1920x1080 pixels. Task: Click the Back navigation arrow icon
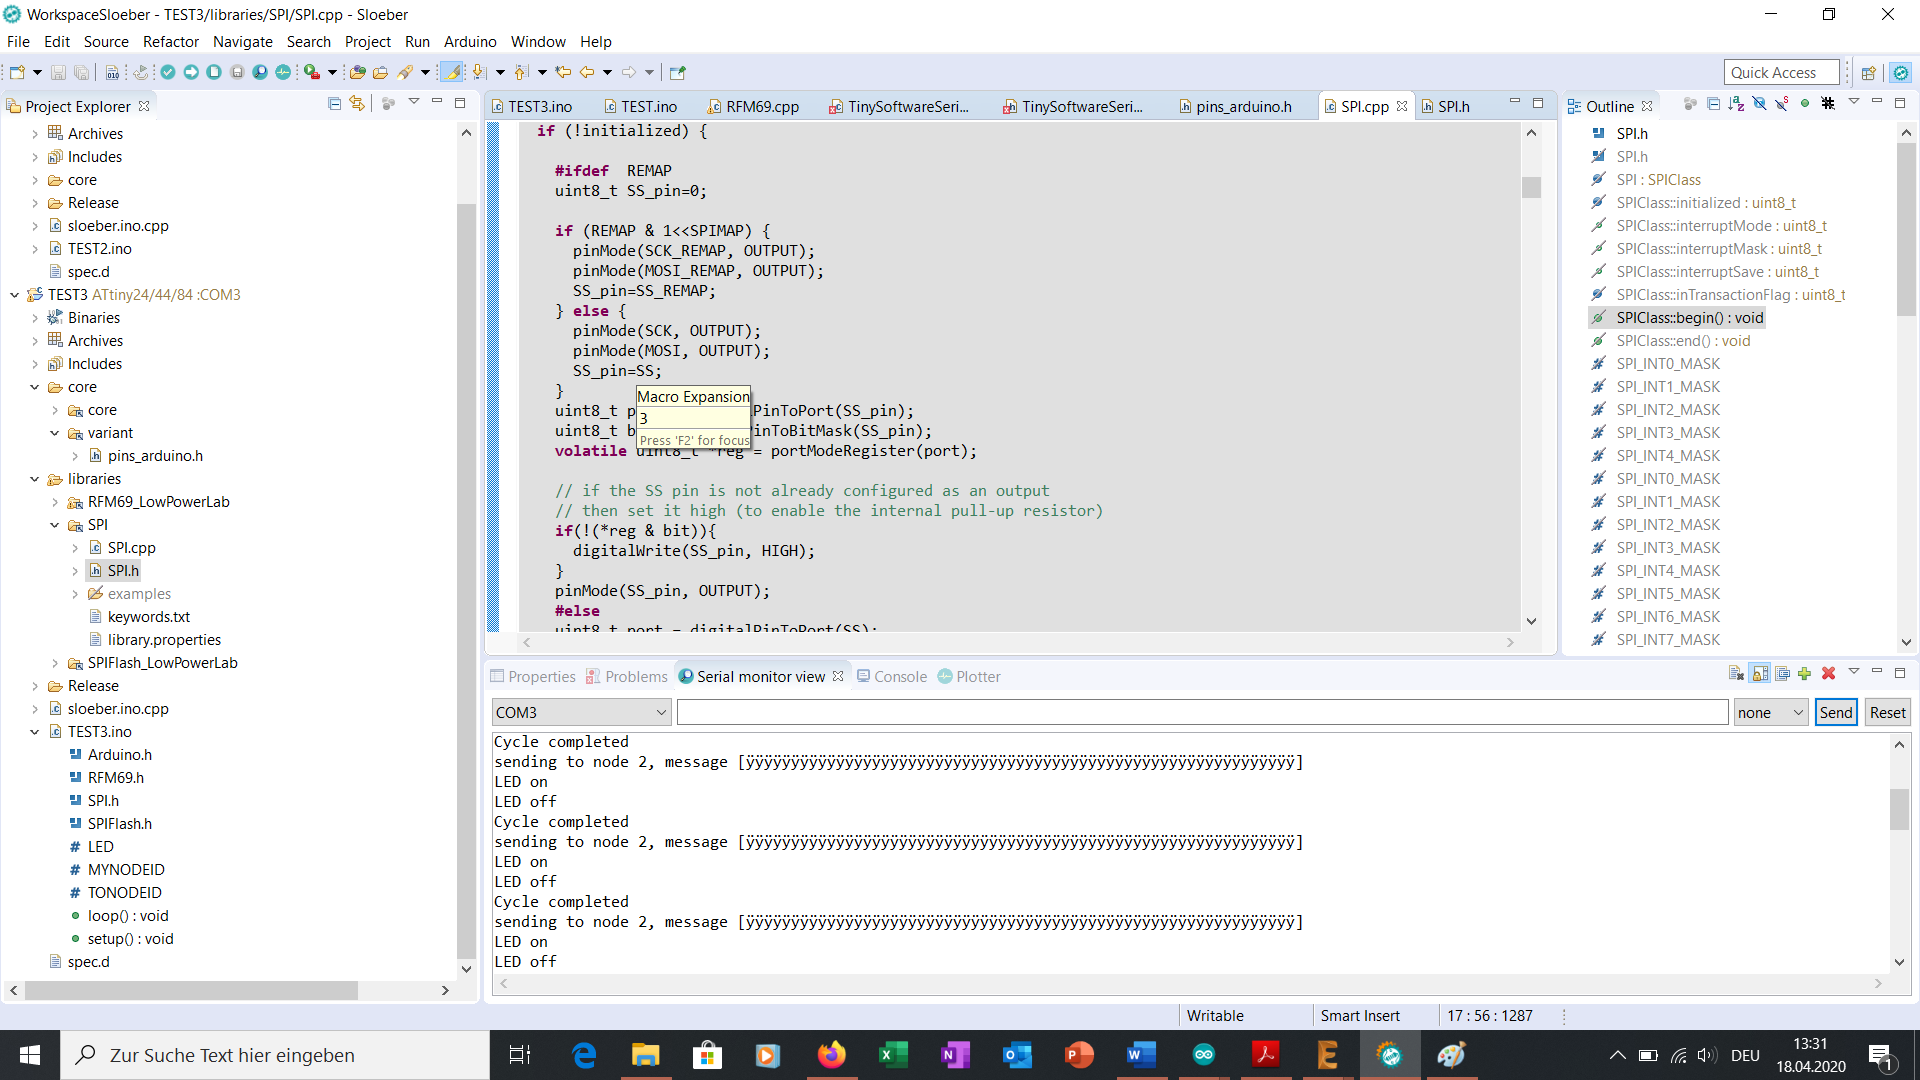tap(587, 72)
